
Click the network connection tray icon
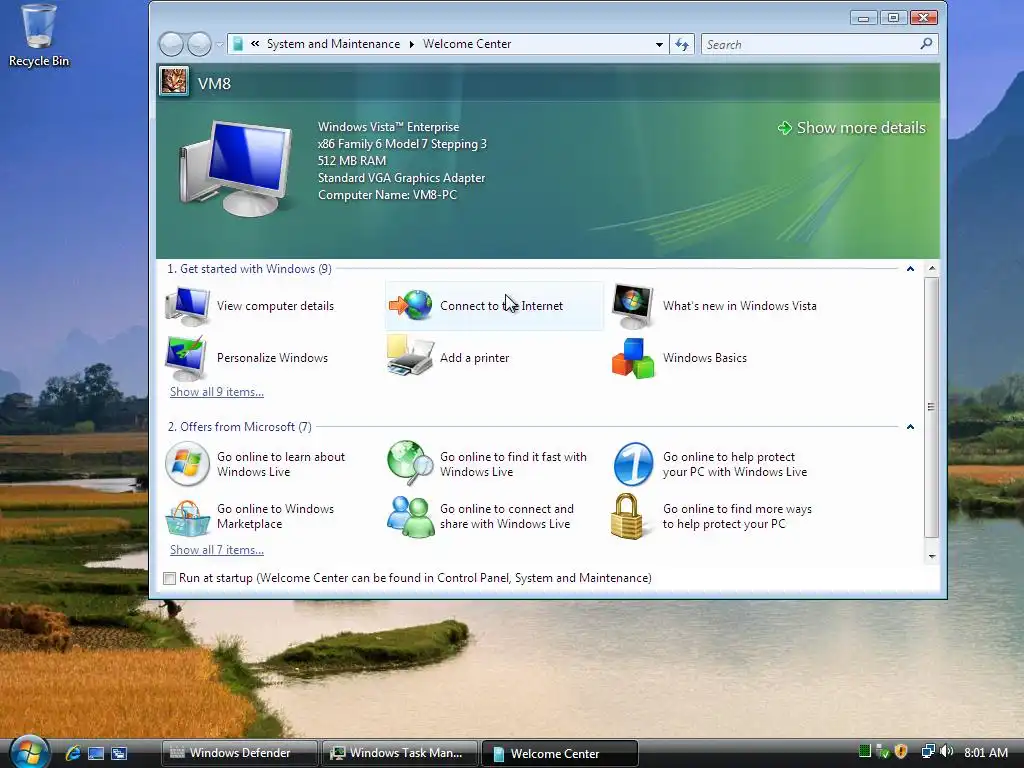(927, 752)
